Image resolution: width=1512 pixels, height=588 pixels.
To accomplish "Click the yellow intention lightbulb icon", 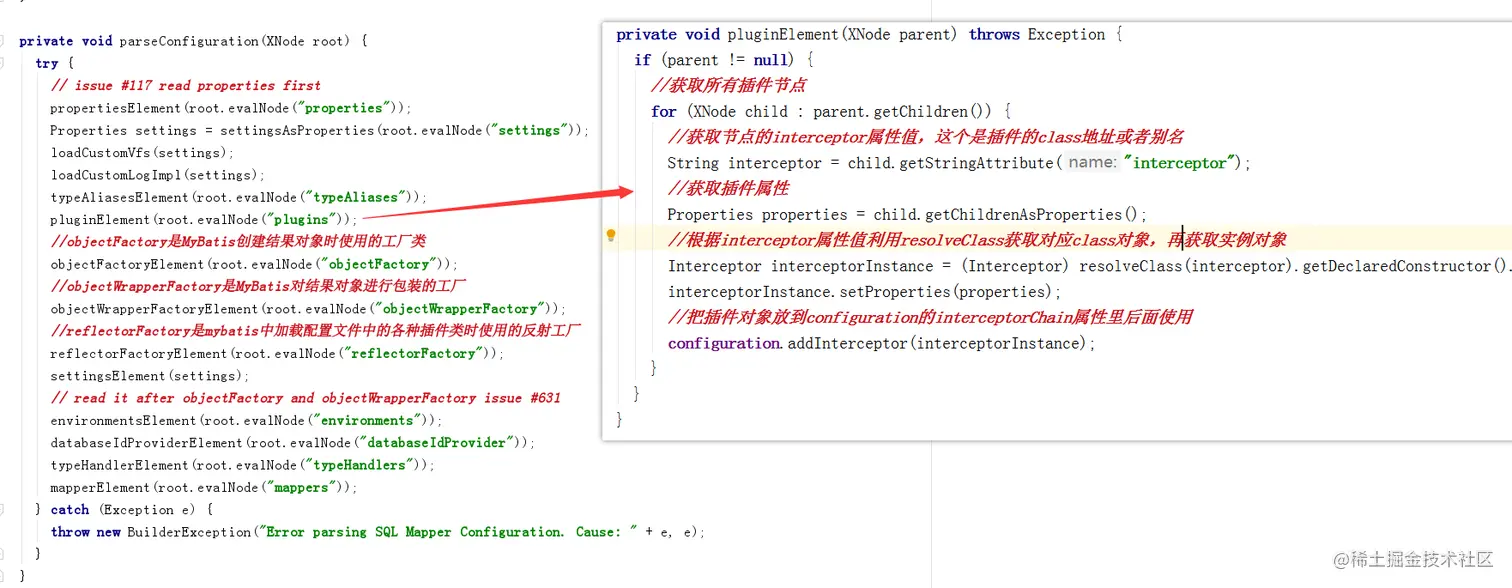I will (611, 236).
